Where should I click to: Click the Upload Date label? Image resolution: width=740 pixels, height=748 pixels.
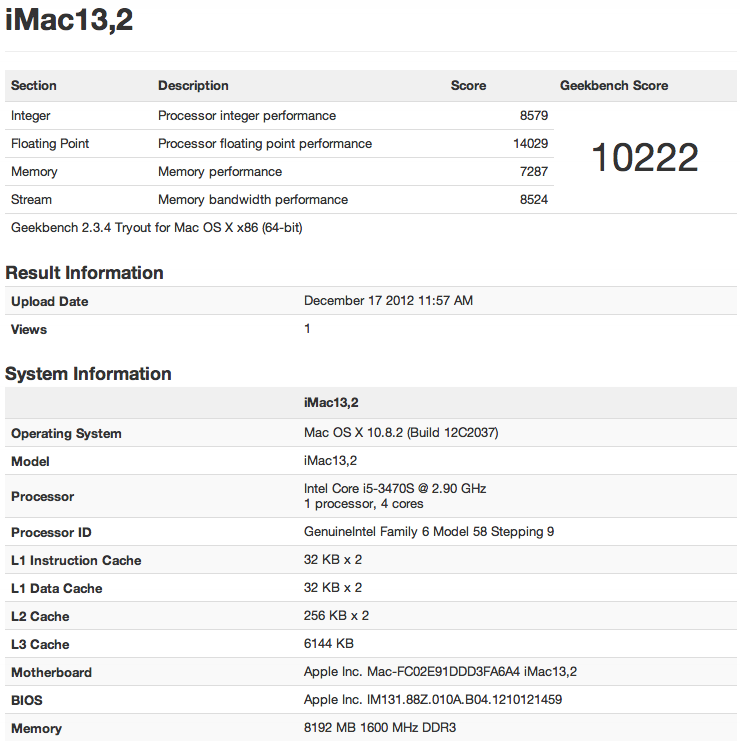[50, 301]
